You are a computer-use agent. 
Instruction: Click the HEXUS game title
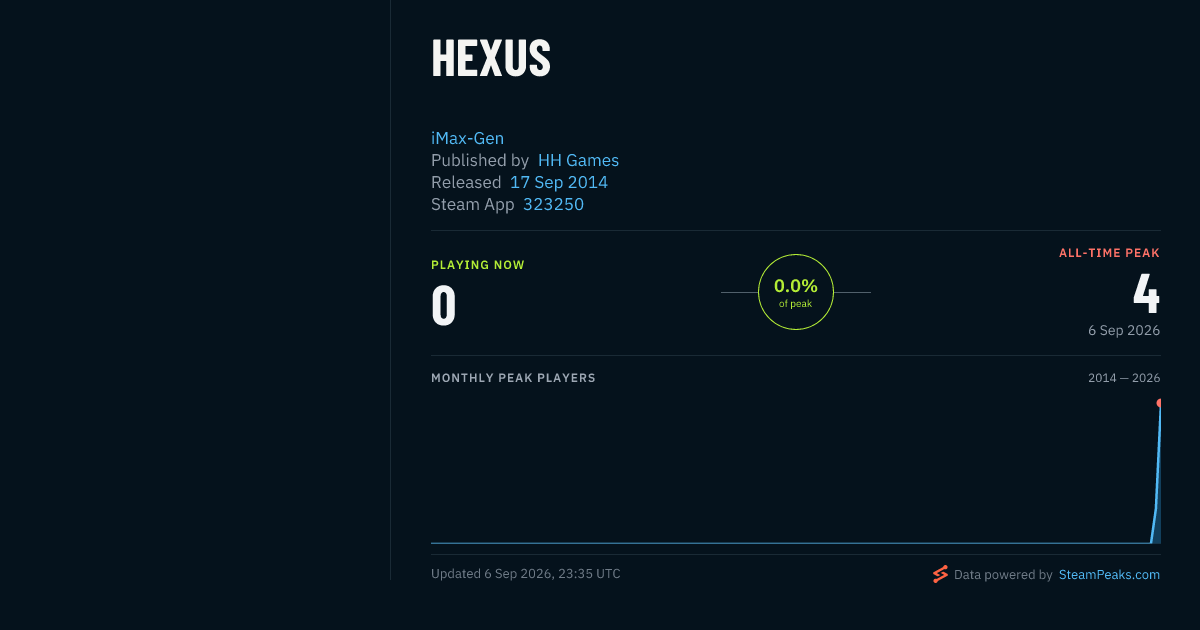(x=491, y=58)
